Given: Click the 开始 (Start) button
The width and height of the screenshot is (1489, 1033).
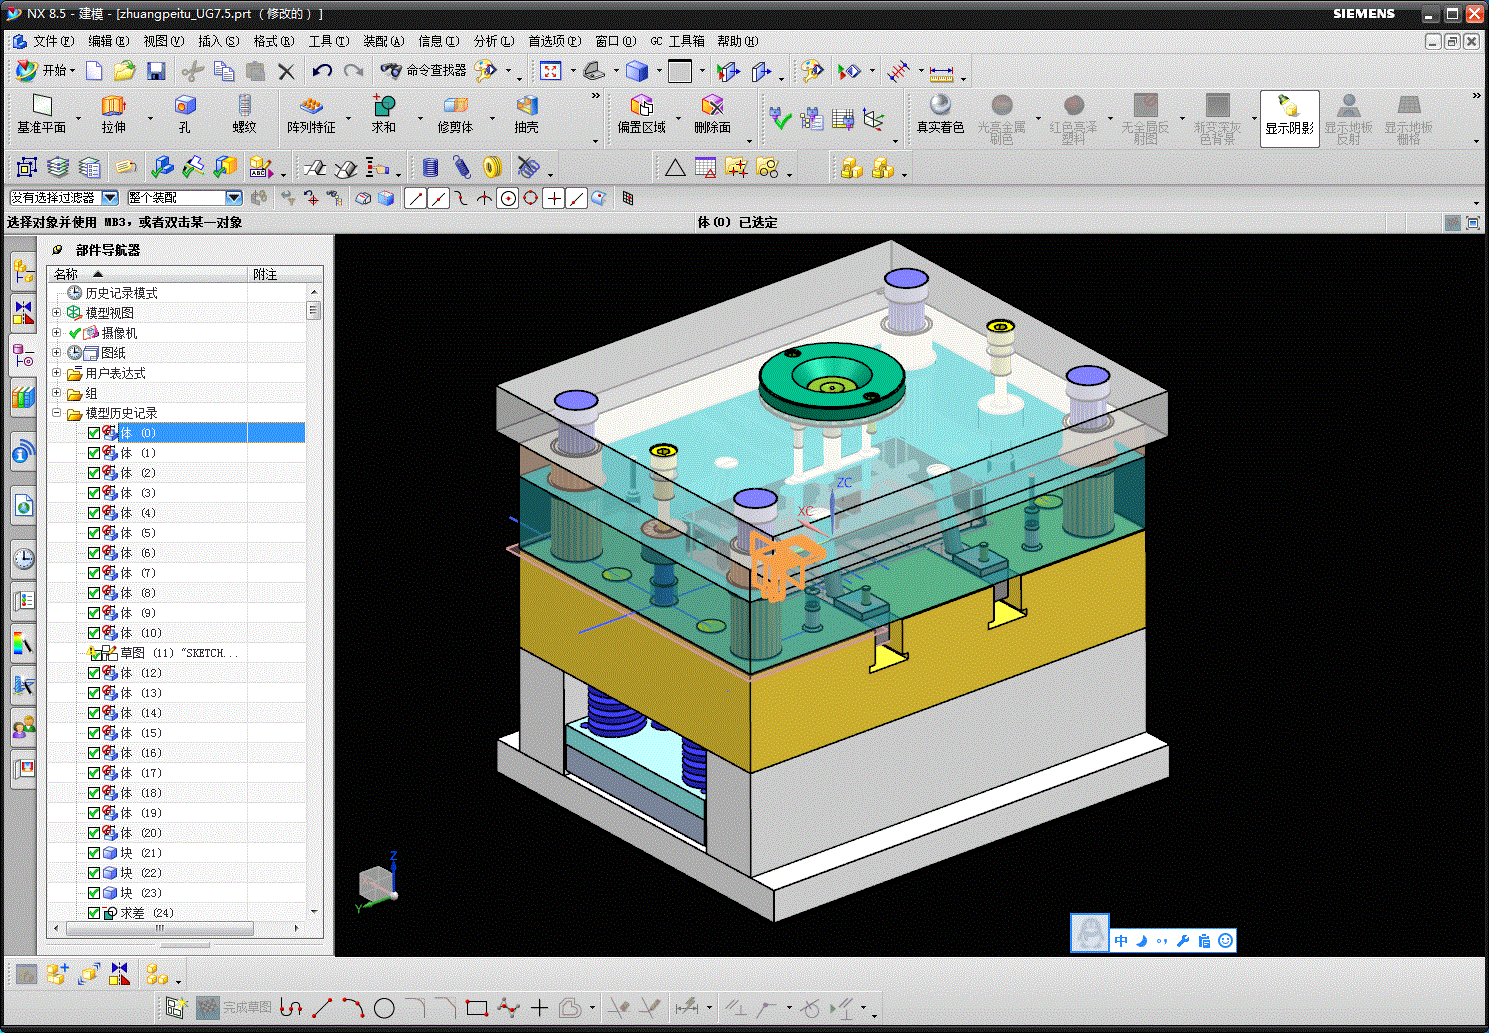Looking at the screenshot, I should click(x=46, y=71).
